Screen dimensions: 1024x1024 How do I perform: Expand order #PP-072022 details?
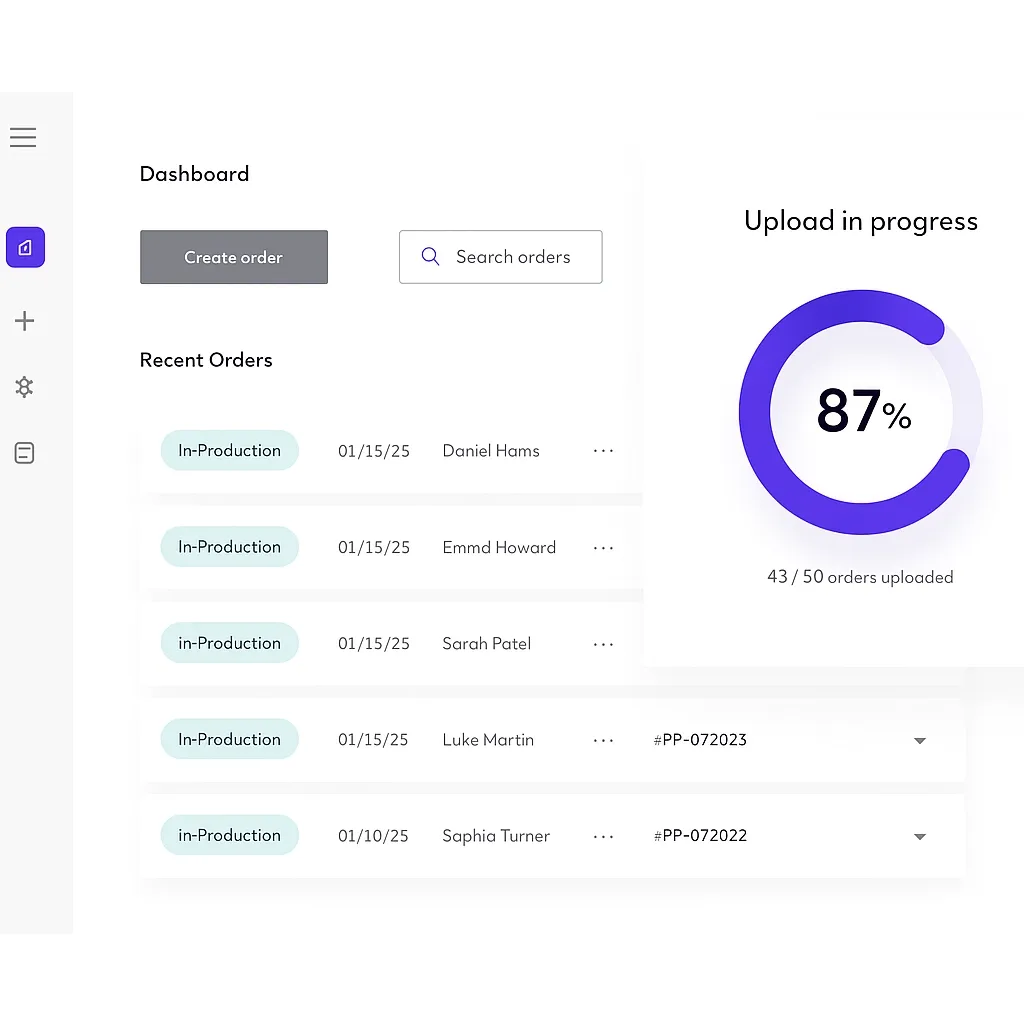tap(919, 836)
